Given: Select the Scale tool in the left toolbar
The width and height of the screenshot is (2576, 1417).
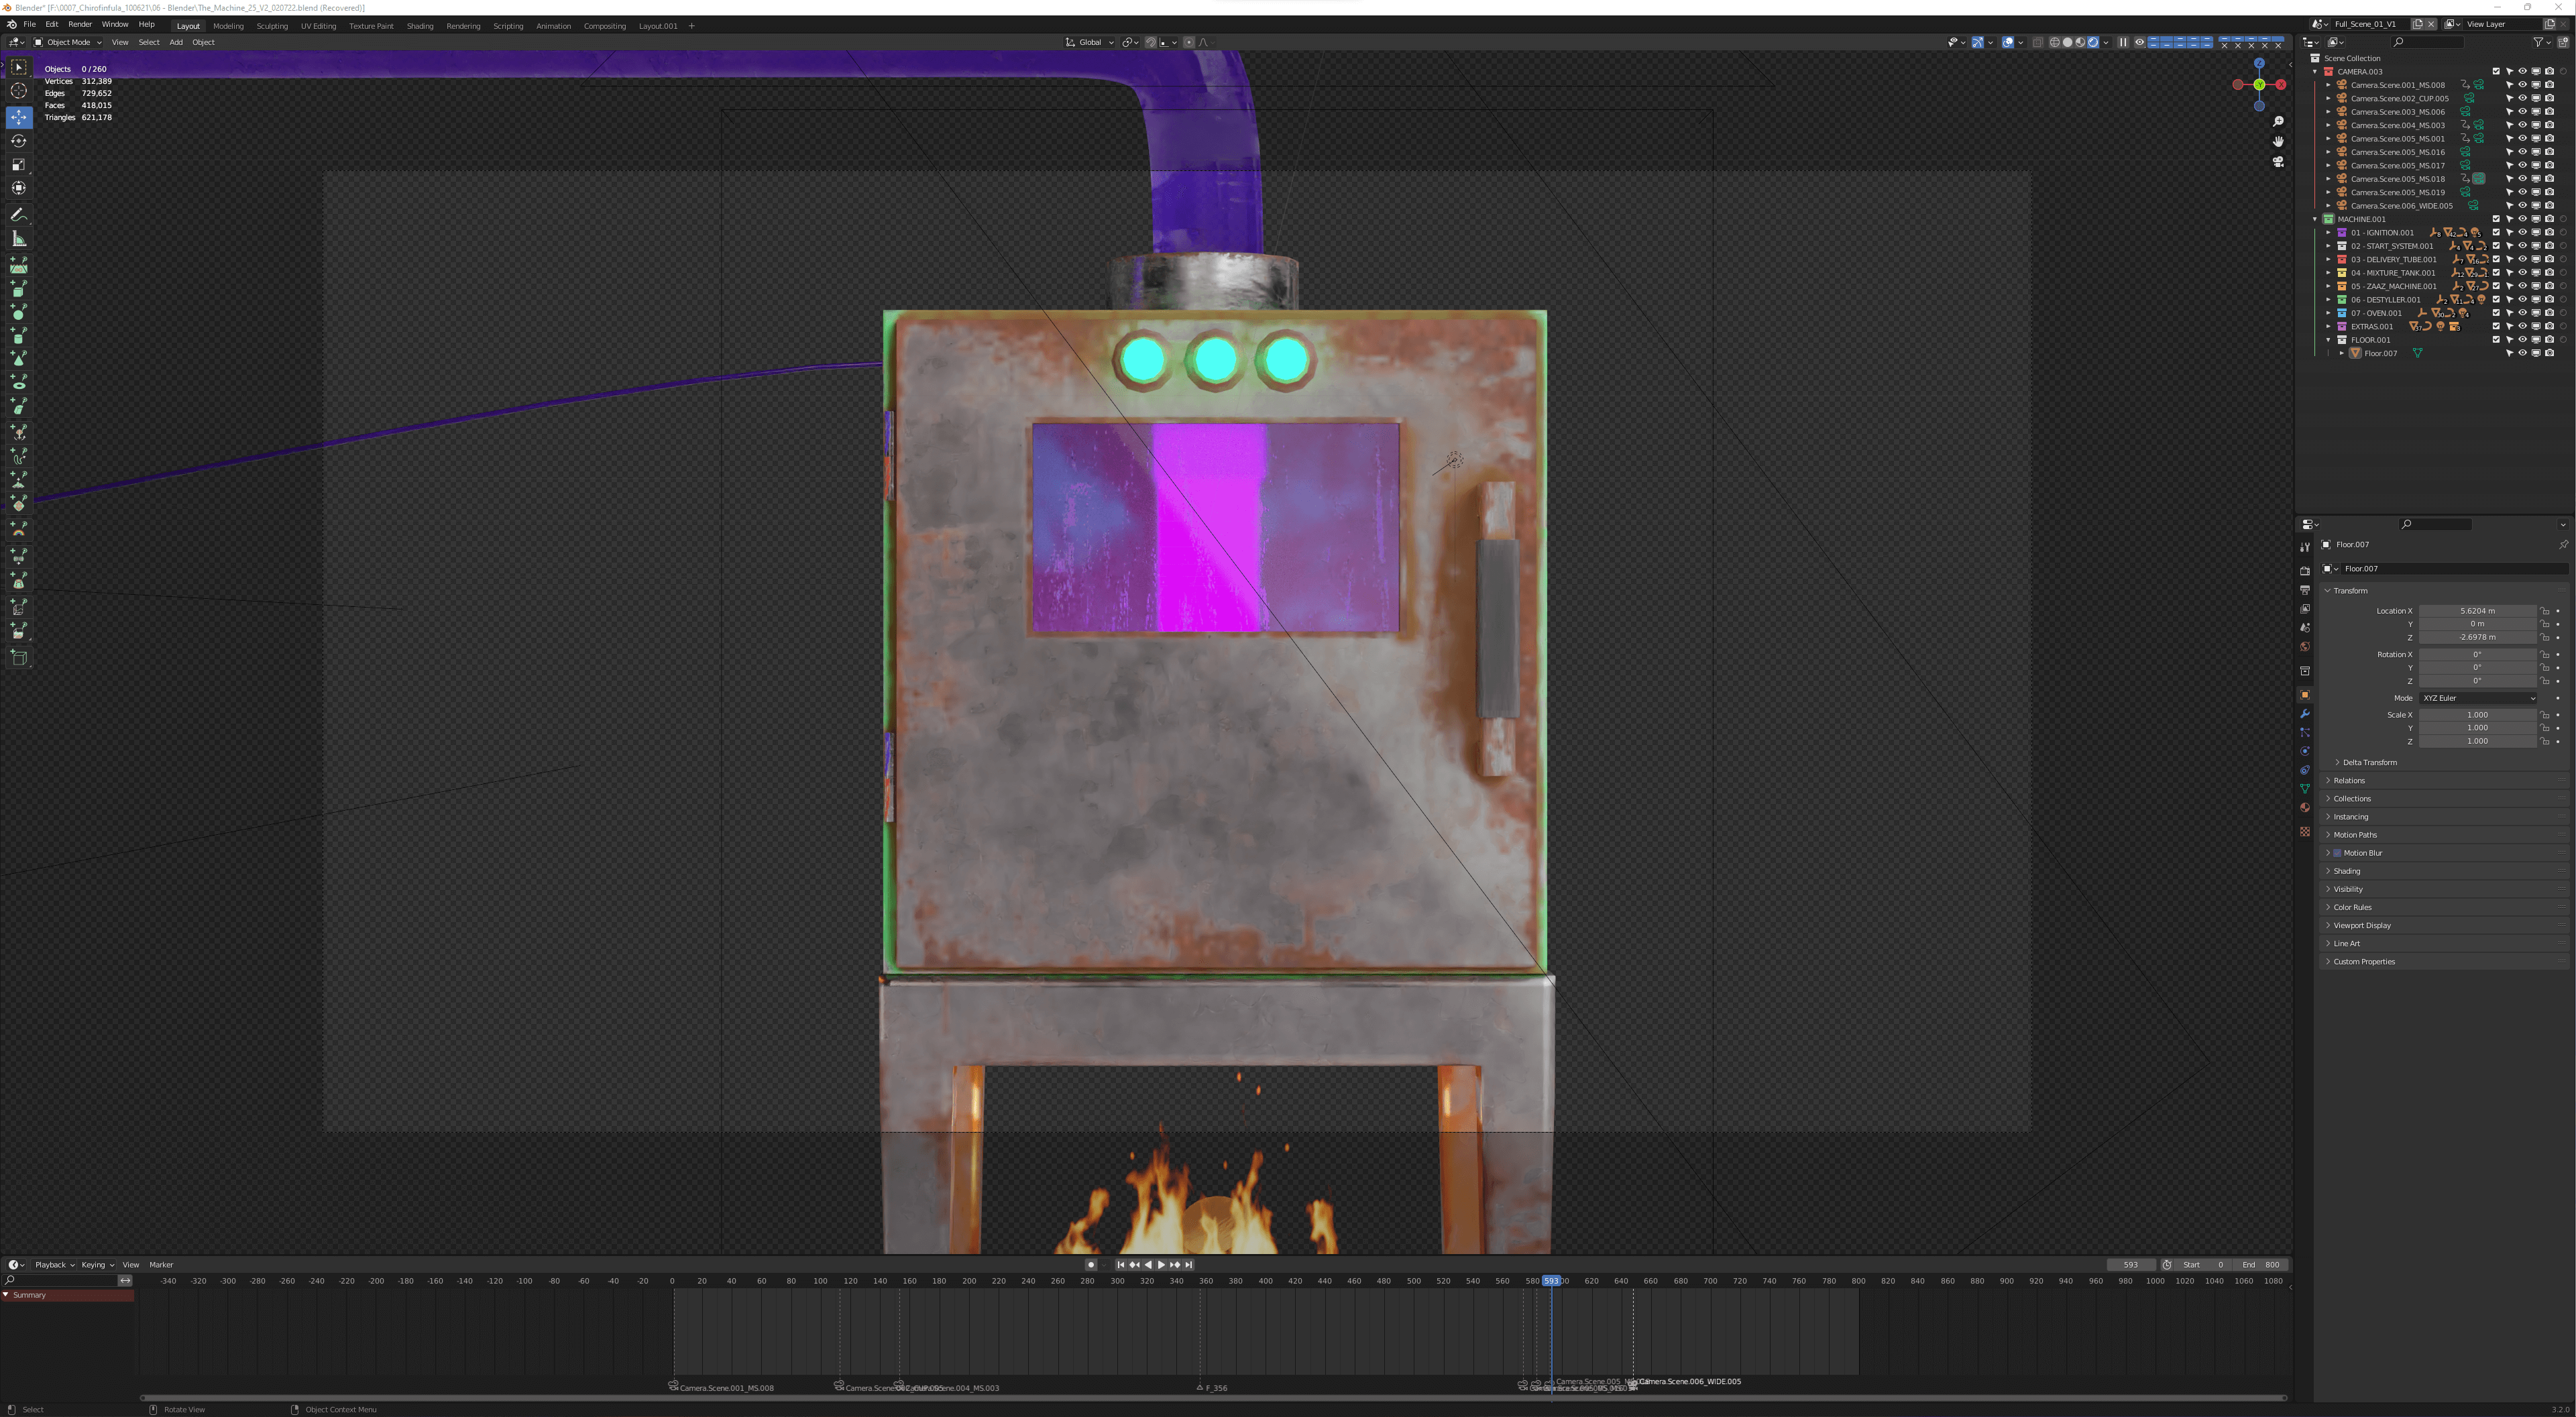Looking at the screenshot, I should pos(18,165).
